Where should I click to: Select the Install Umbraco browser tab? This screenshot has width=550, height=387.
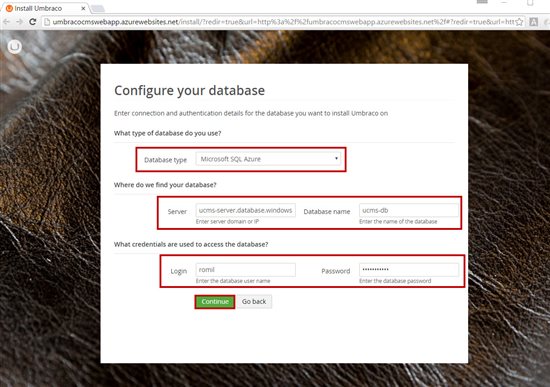45,8
